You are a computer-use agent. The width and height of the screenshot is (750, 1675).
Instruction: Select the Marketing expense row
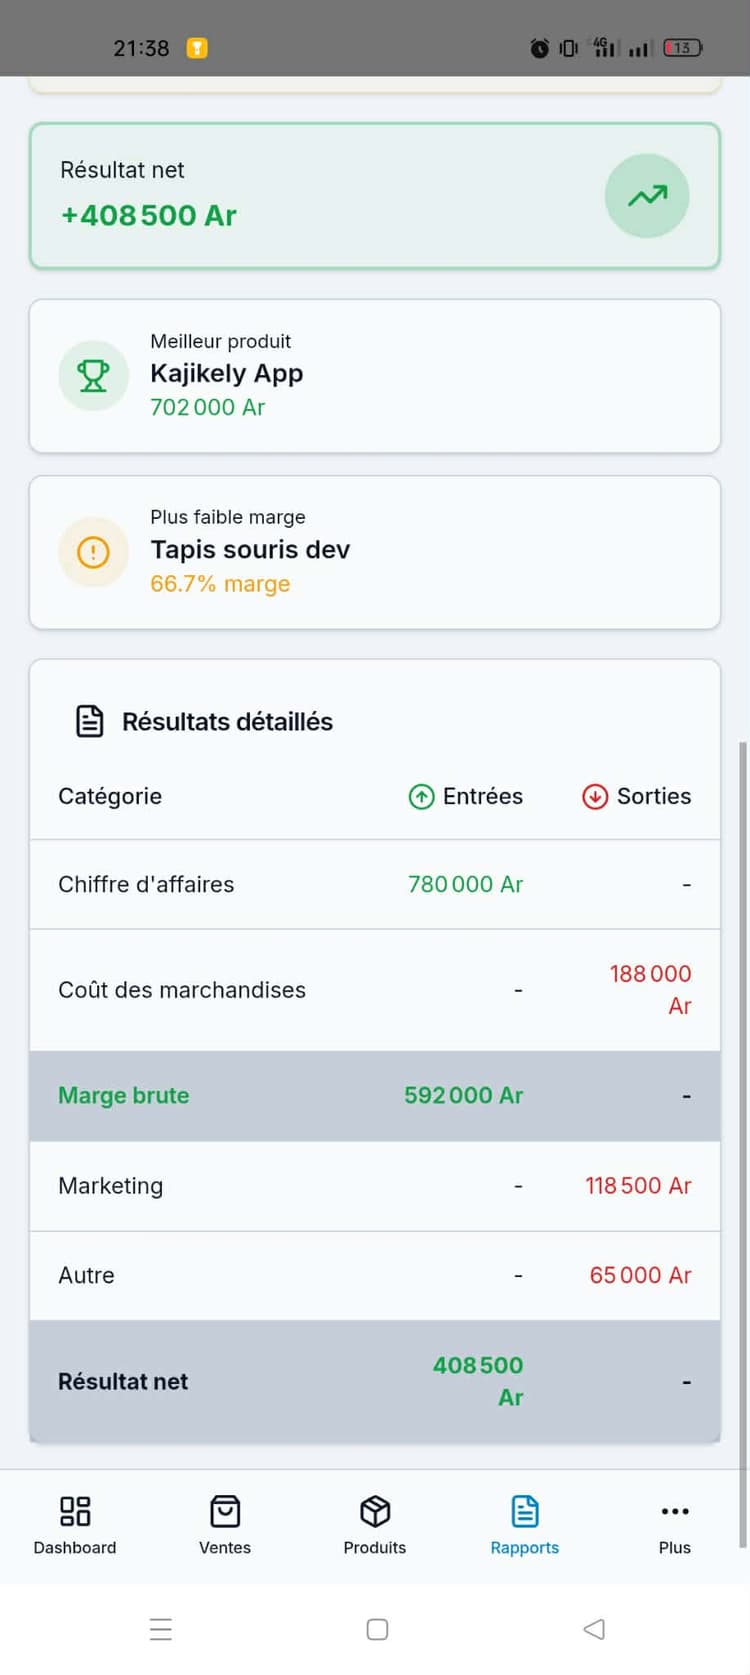click(375, 1186)
